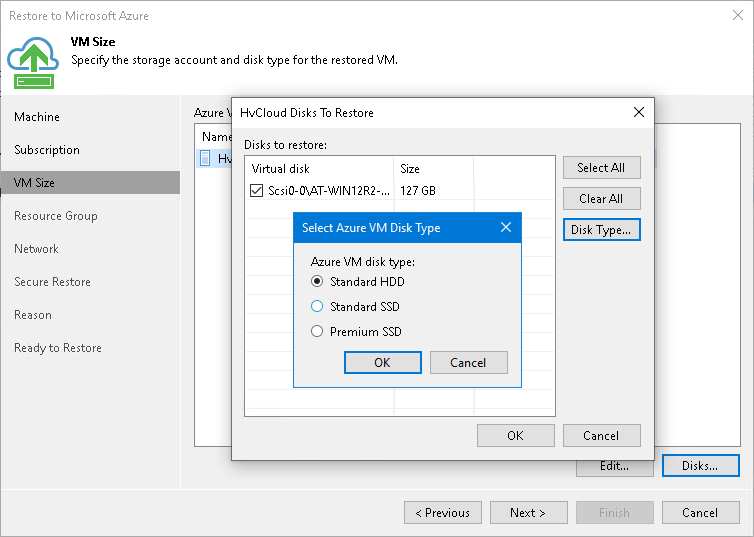This screenshot has width=754, height=537.
Task: Click the VM icon in Azure VM list
Action: (x=206, y=158)
